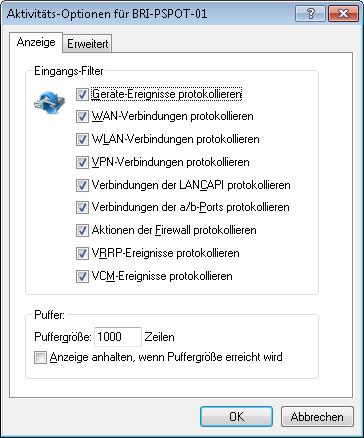Toggle VPN-Verbindungen protokollieren checkbox
The height and width of the screenshot is (438, 364).
82,162
